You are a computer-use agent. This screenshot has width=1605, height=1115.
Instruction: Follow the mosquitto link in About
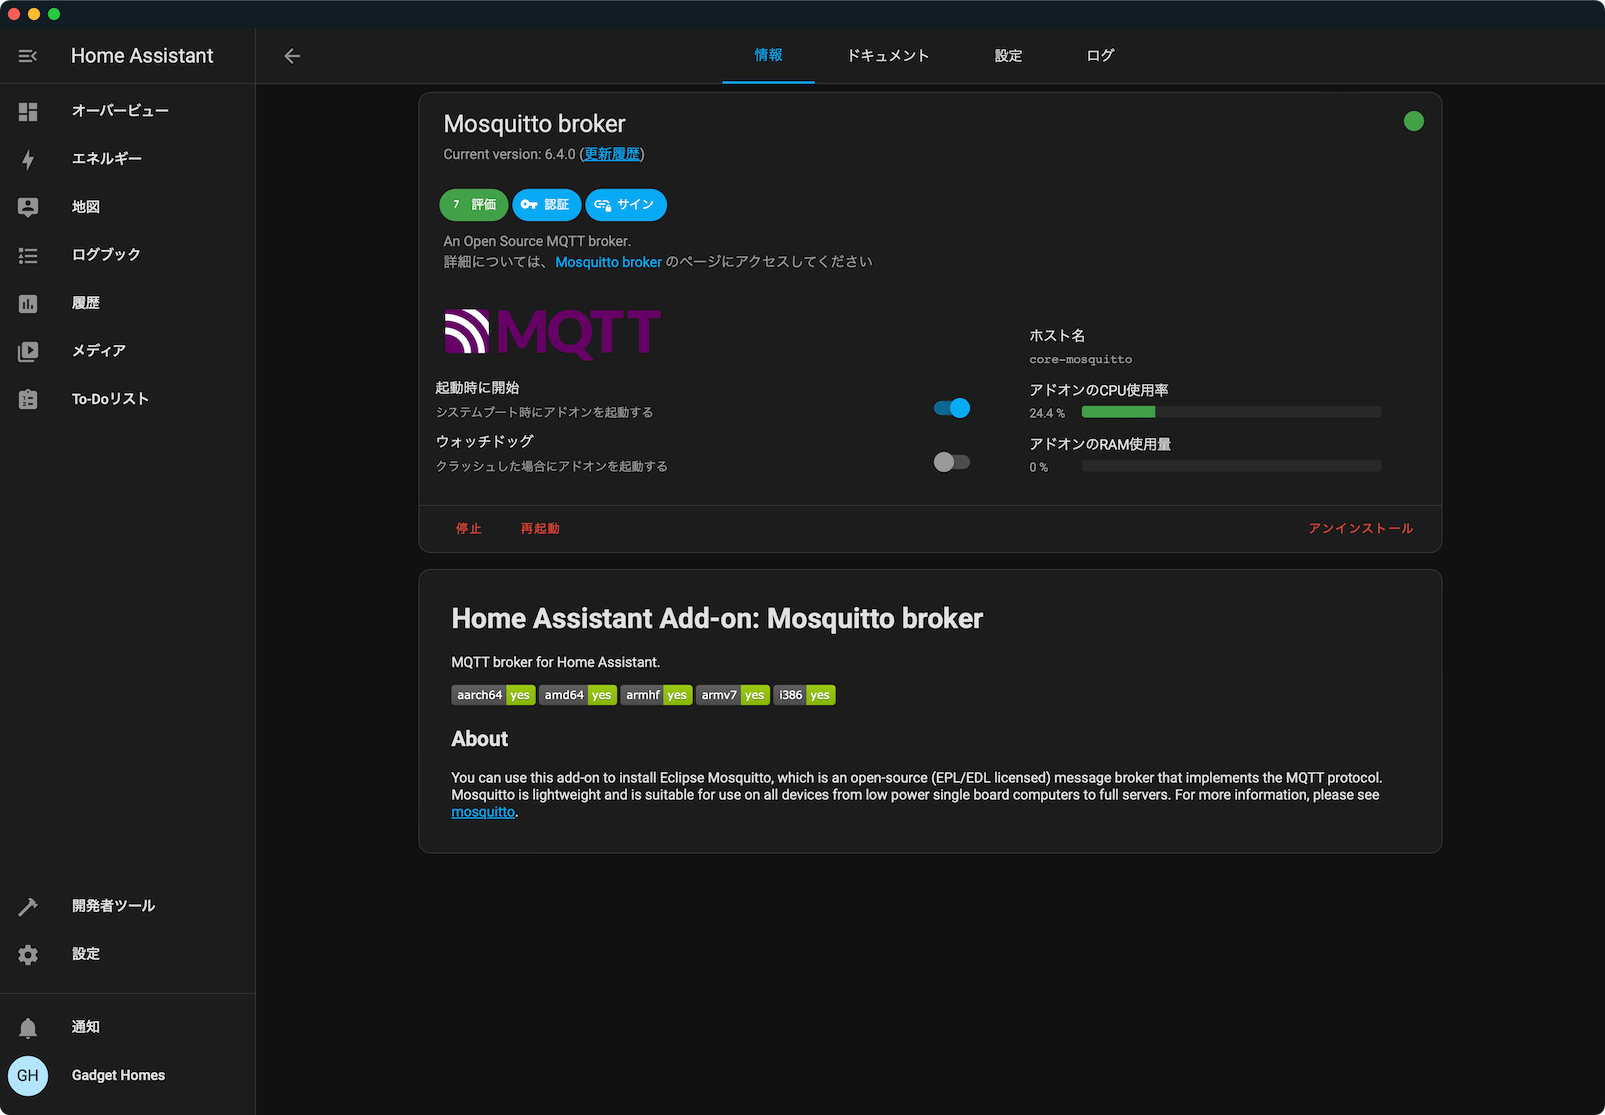coord(483,812)
